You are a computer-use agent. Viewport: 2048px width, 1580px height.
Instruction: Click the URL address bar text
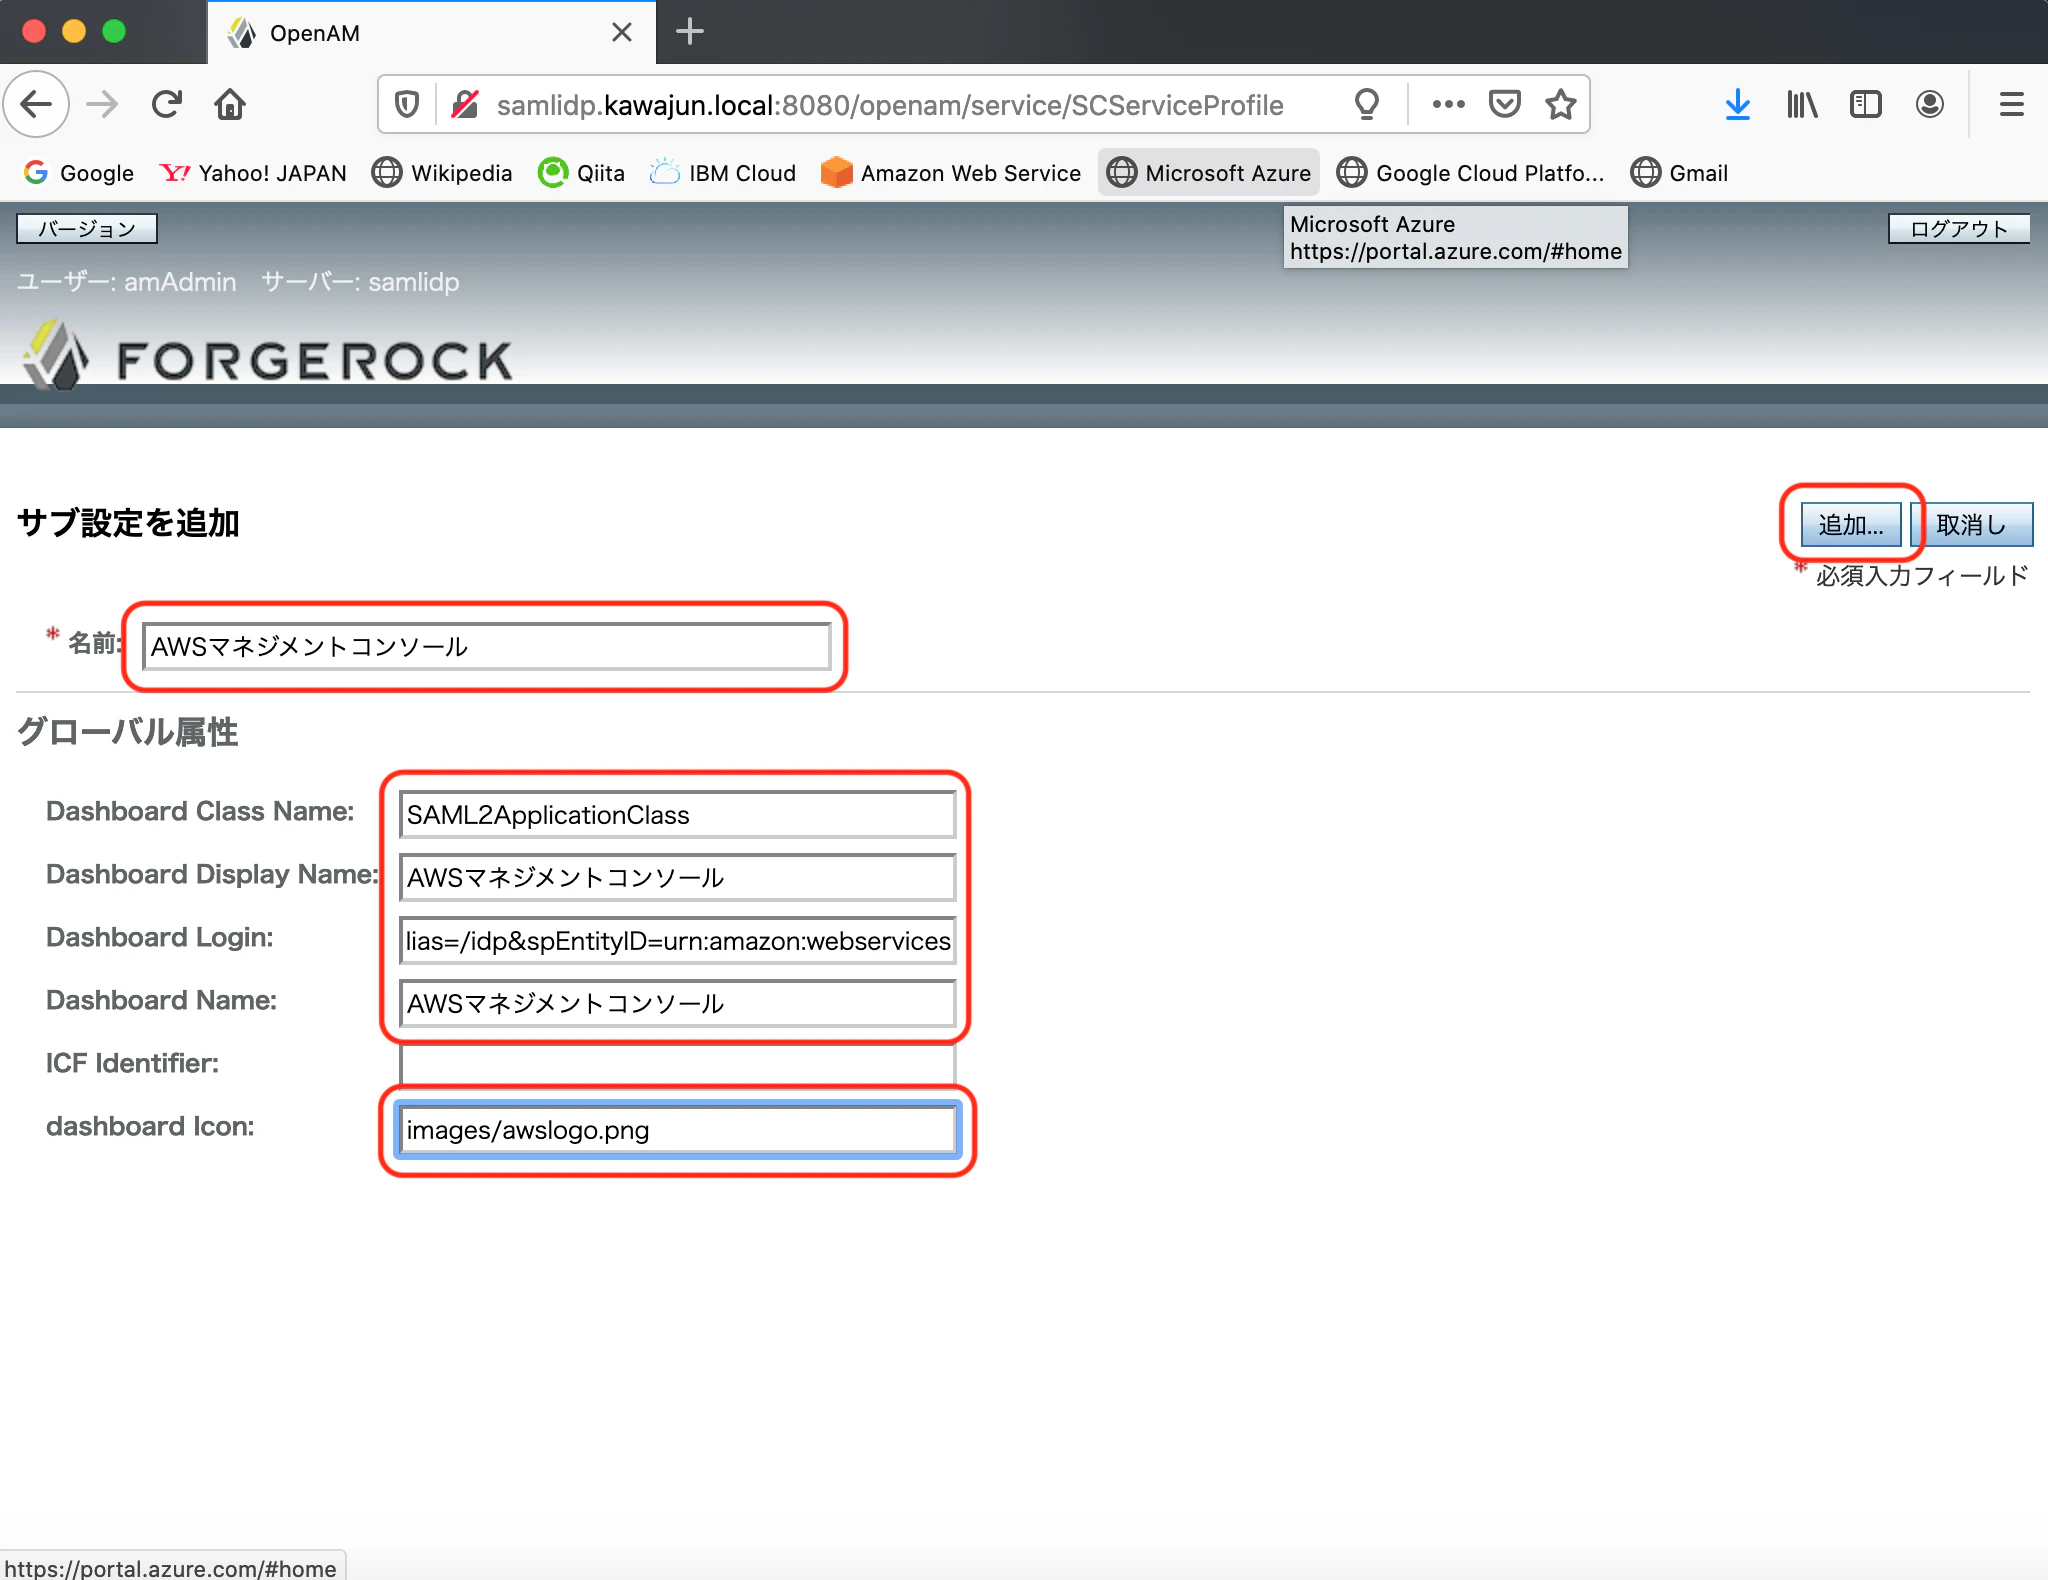click(x=890, y=104)
